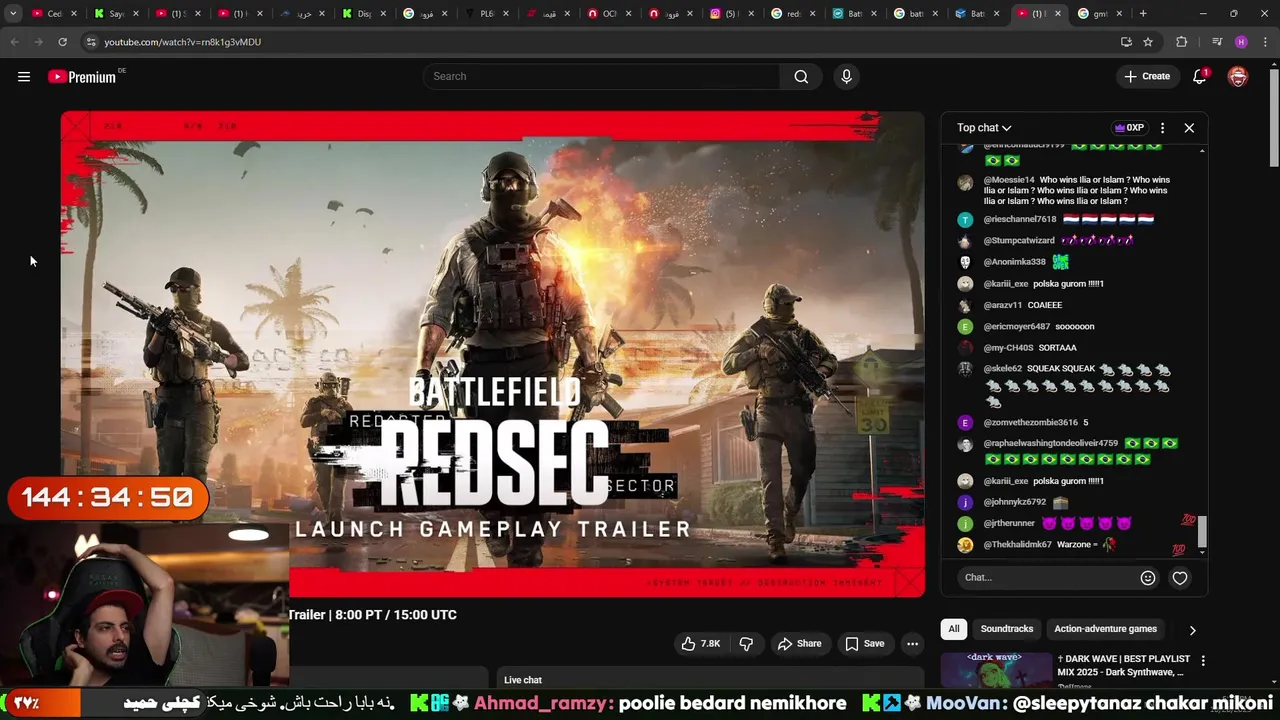This screenshot has width=1280, height=720.
Task: Click username @Anonimka338 in chat
Action: point(1014,262)
